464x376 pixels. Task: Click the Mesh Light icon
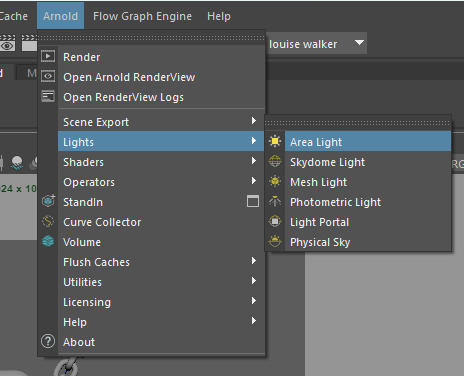click(275, 181)
